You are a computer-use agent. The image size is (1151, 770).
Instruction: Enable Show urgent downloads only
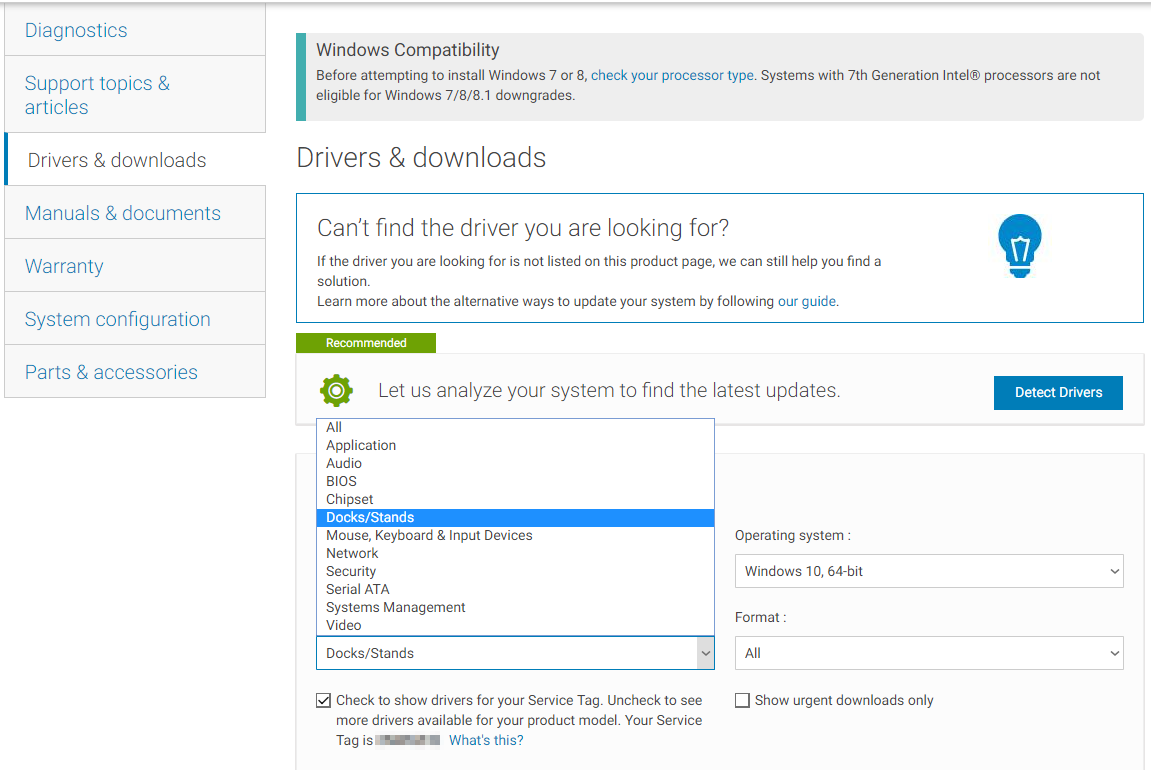pos(742,701)
